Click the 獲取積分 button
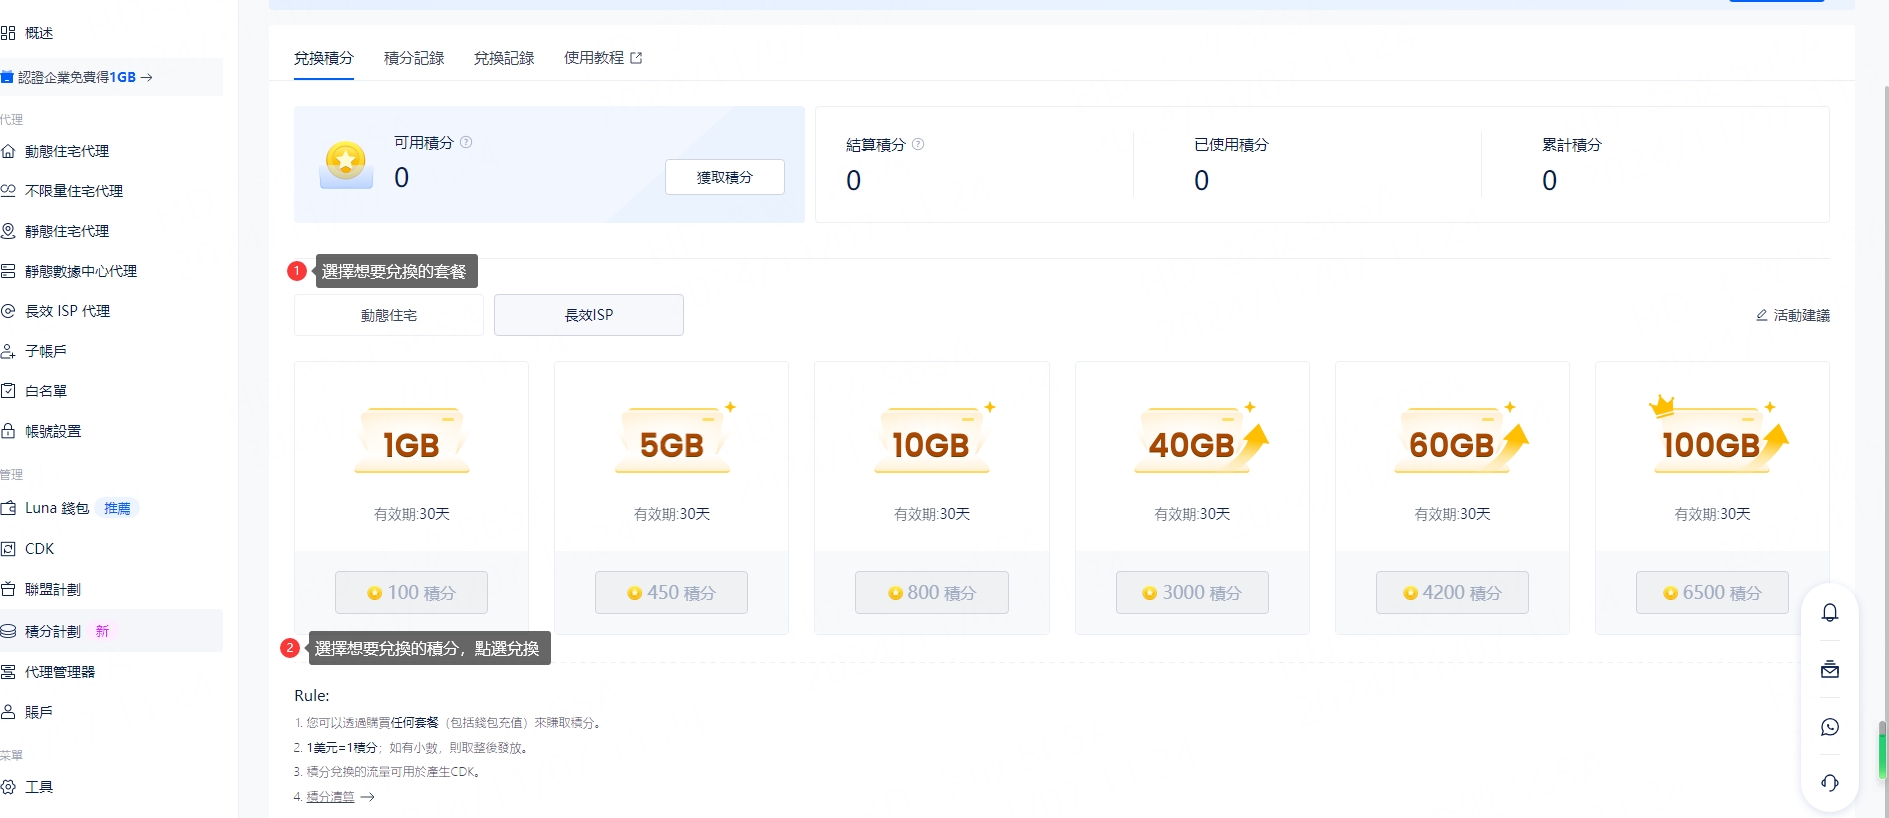1889x818 pixels. coord(724,177)
